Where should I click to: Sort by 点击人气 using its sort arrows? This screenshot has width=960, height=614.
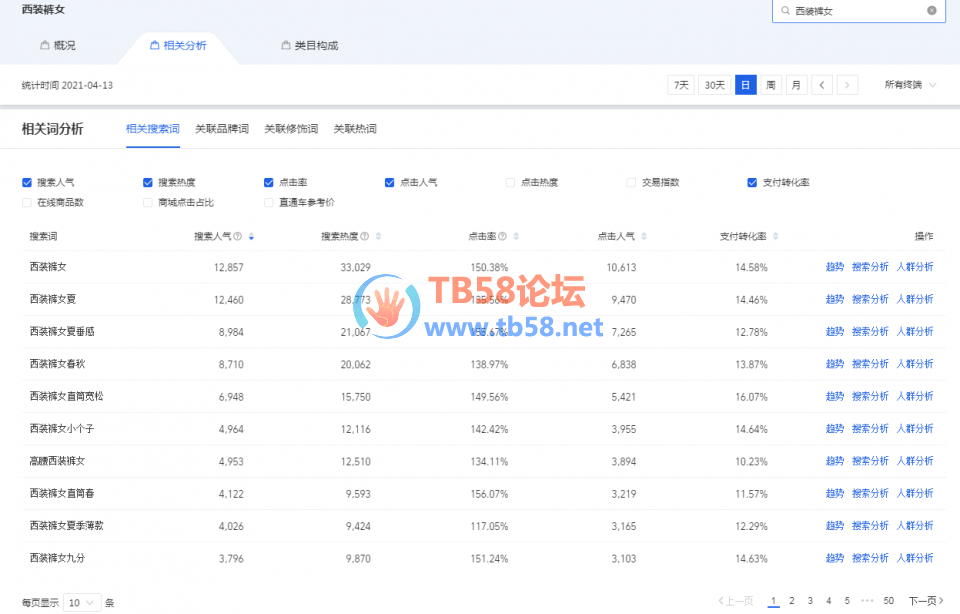(644, 236)
